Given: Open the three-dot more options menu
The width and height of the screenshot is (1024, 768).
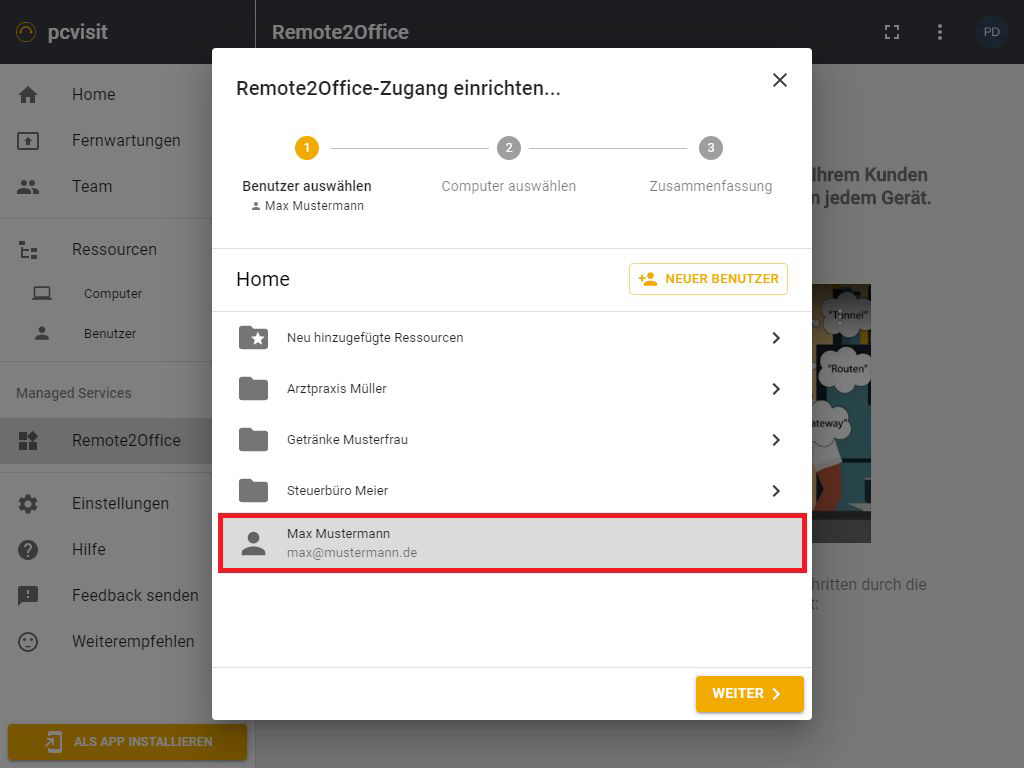Looking at the screenshot, I should [939, 32].
